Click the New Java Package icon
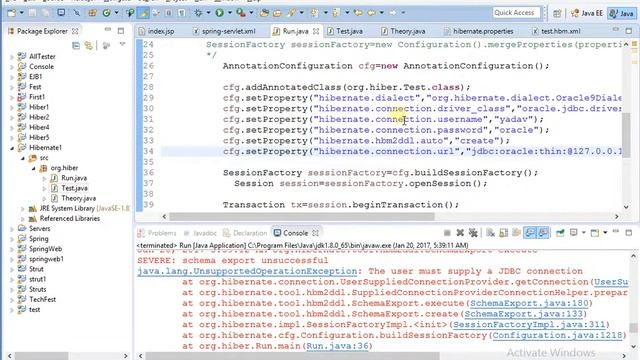 click(x=92, y=13)
